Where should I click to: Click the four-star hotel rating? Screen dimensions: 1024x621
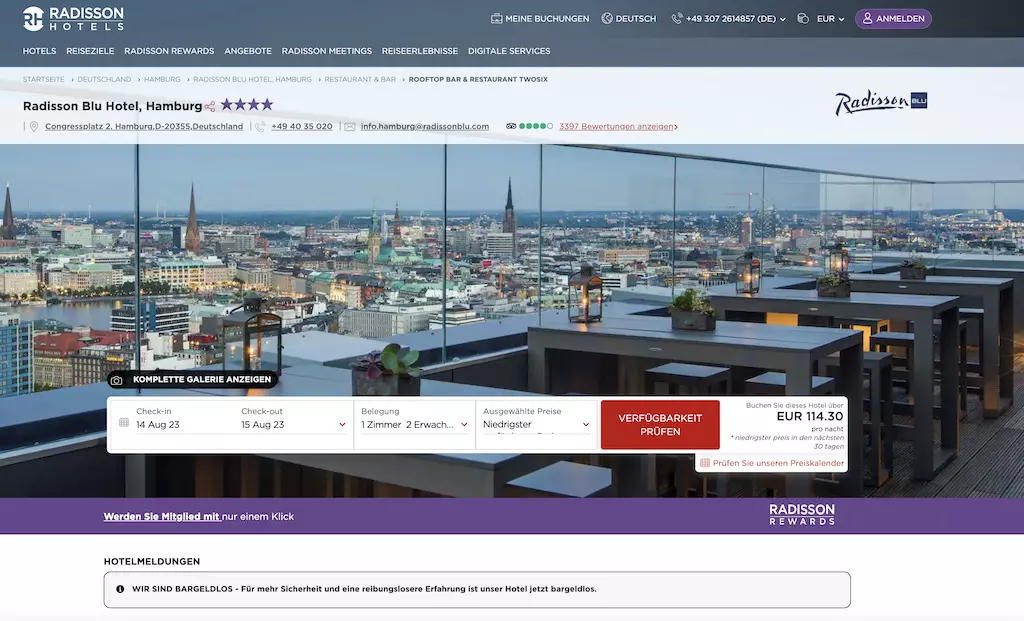(x=247, y=104)
